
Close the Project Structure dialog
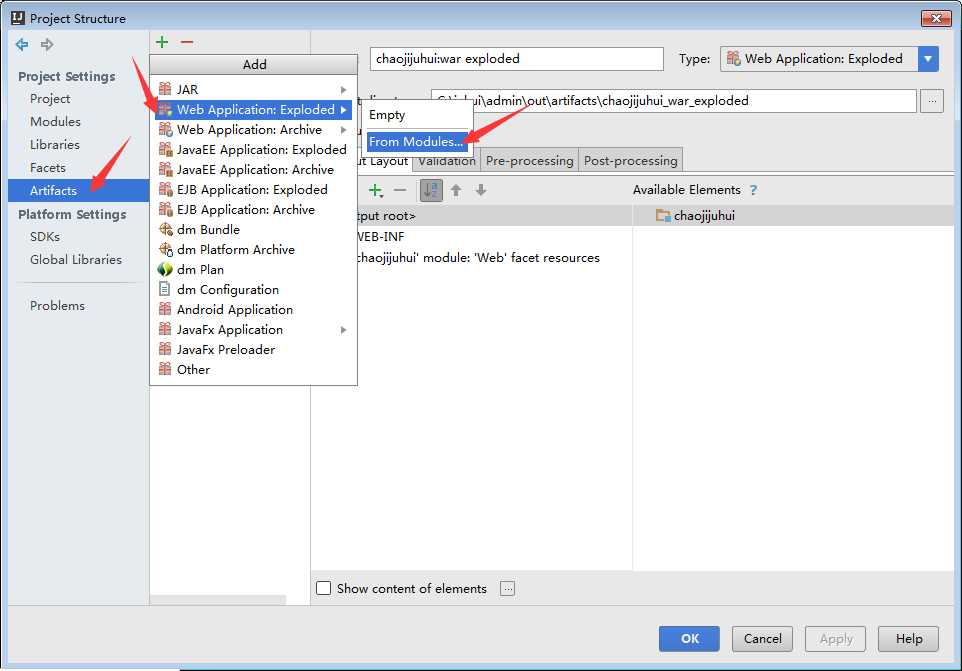(x=936, y=18)
